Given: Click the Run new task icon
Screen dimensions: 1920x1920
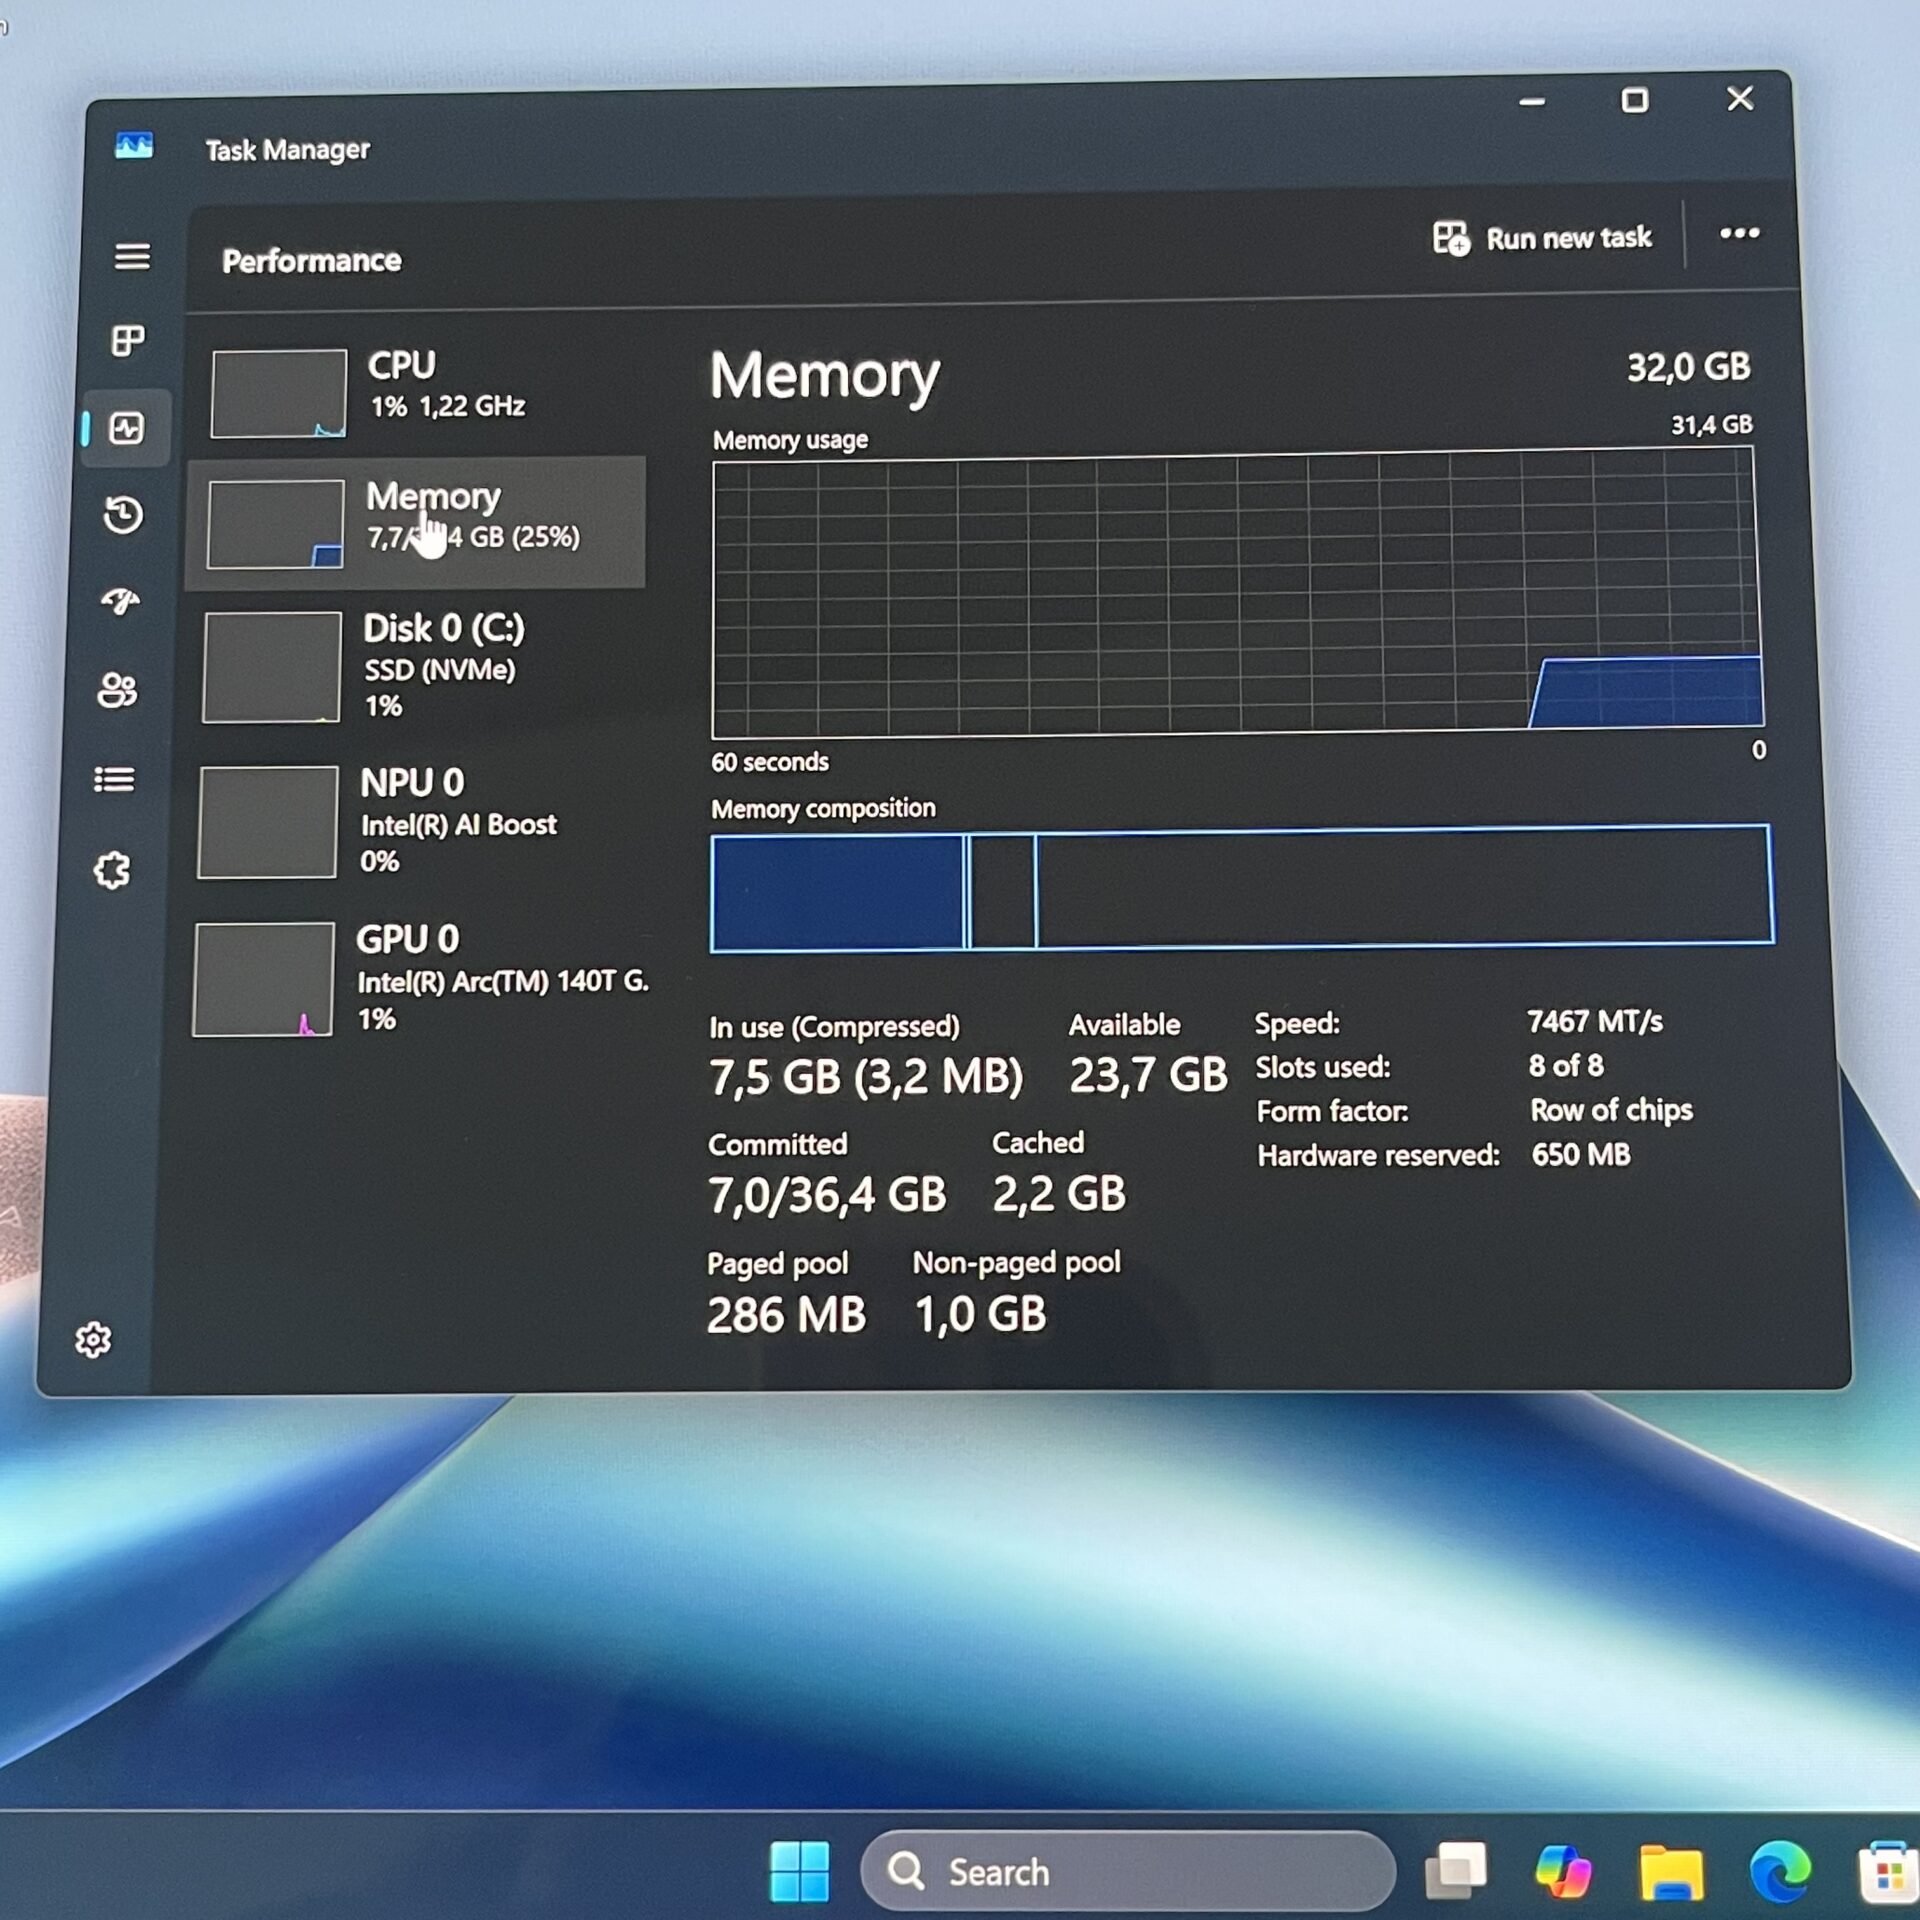Looking at the screenshot, I should click(1451, 238).
